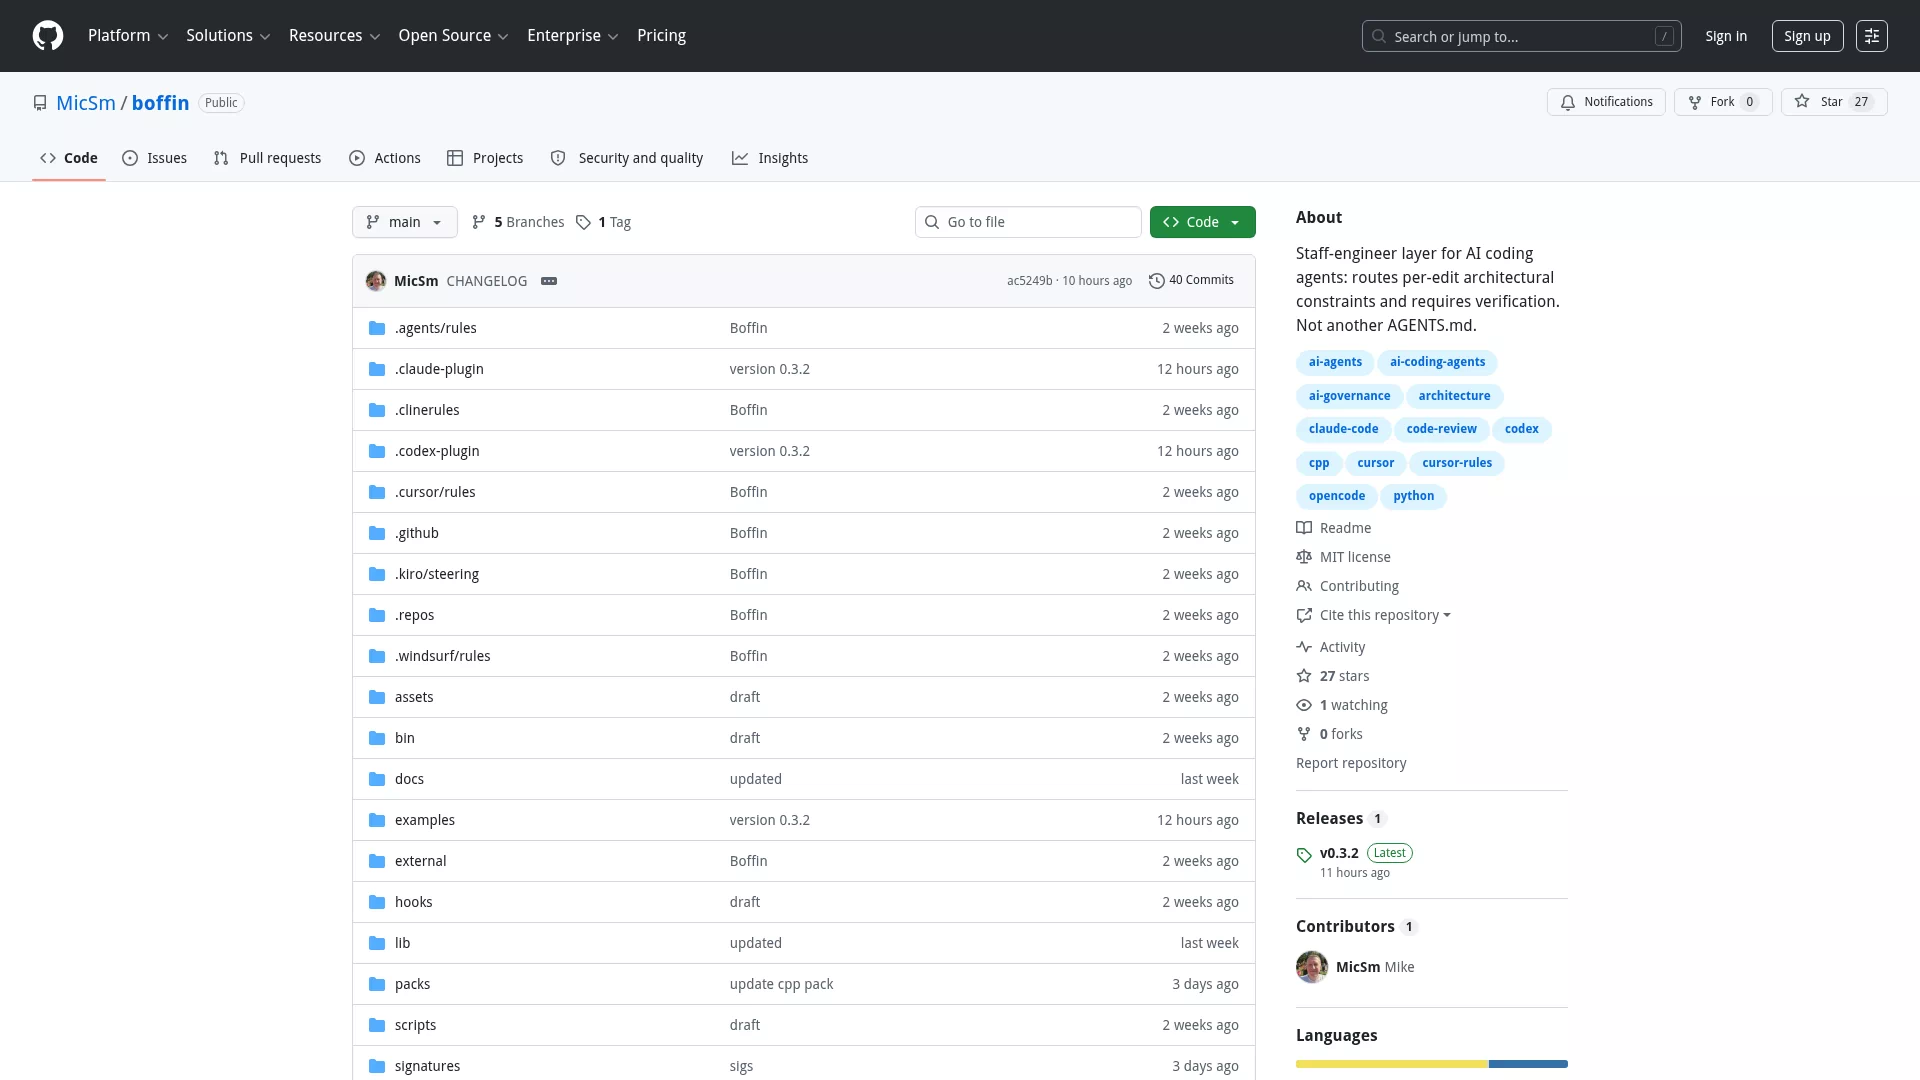Click the fork icon beside 0 forks
This screenshot has width=1920, height=1080.
click(1304, 734)
